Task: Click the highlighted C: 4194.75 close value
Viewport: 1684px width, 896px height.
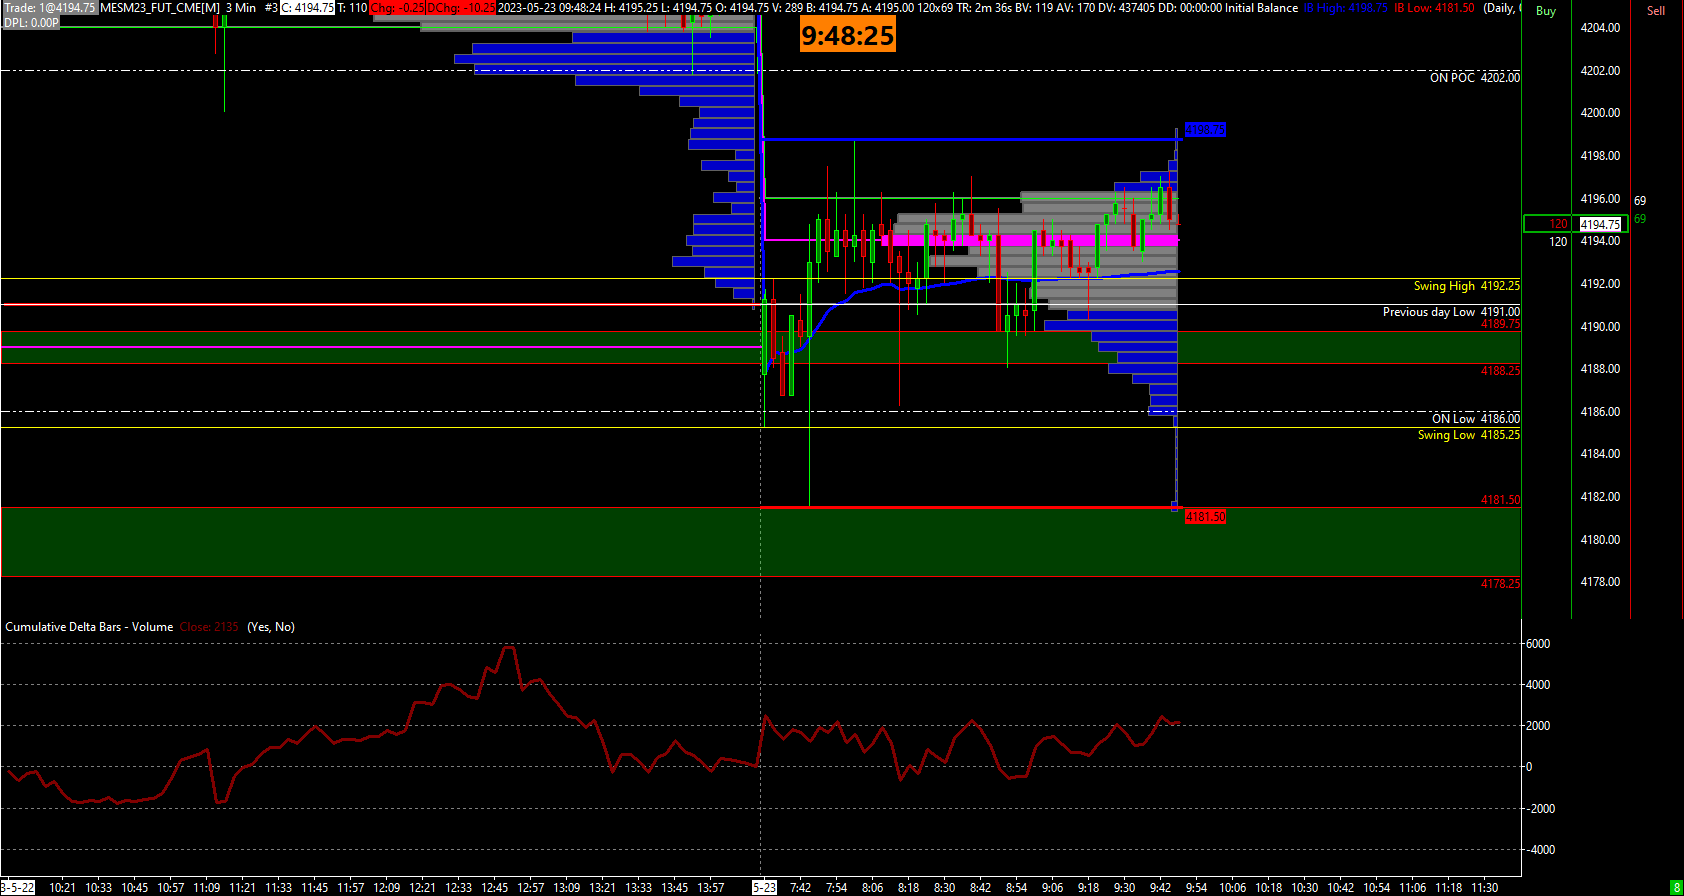Action: 307,8
